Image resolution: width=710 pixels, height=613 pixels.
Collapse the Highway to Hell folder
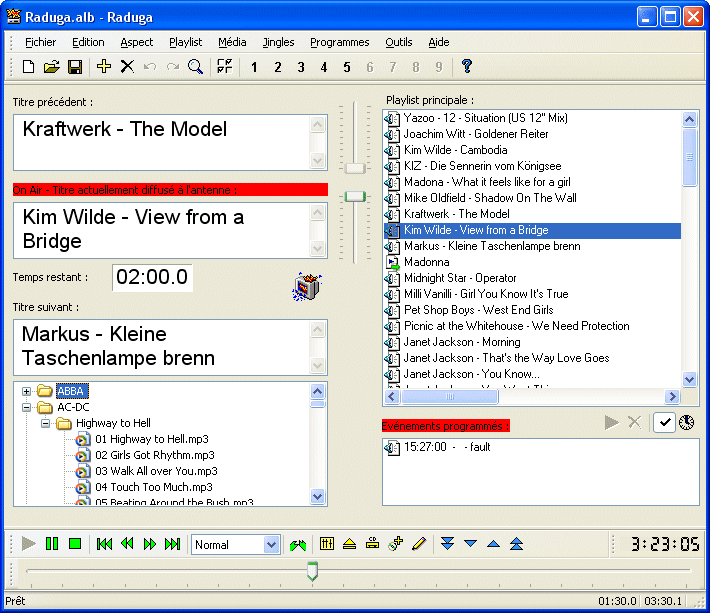45,423
